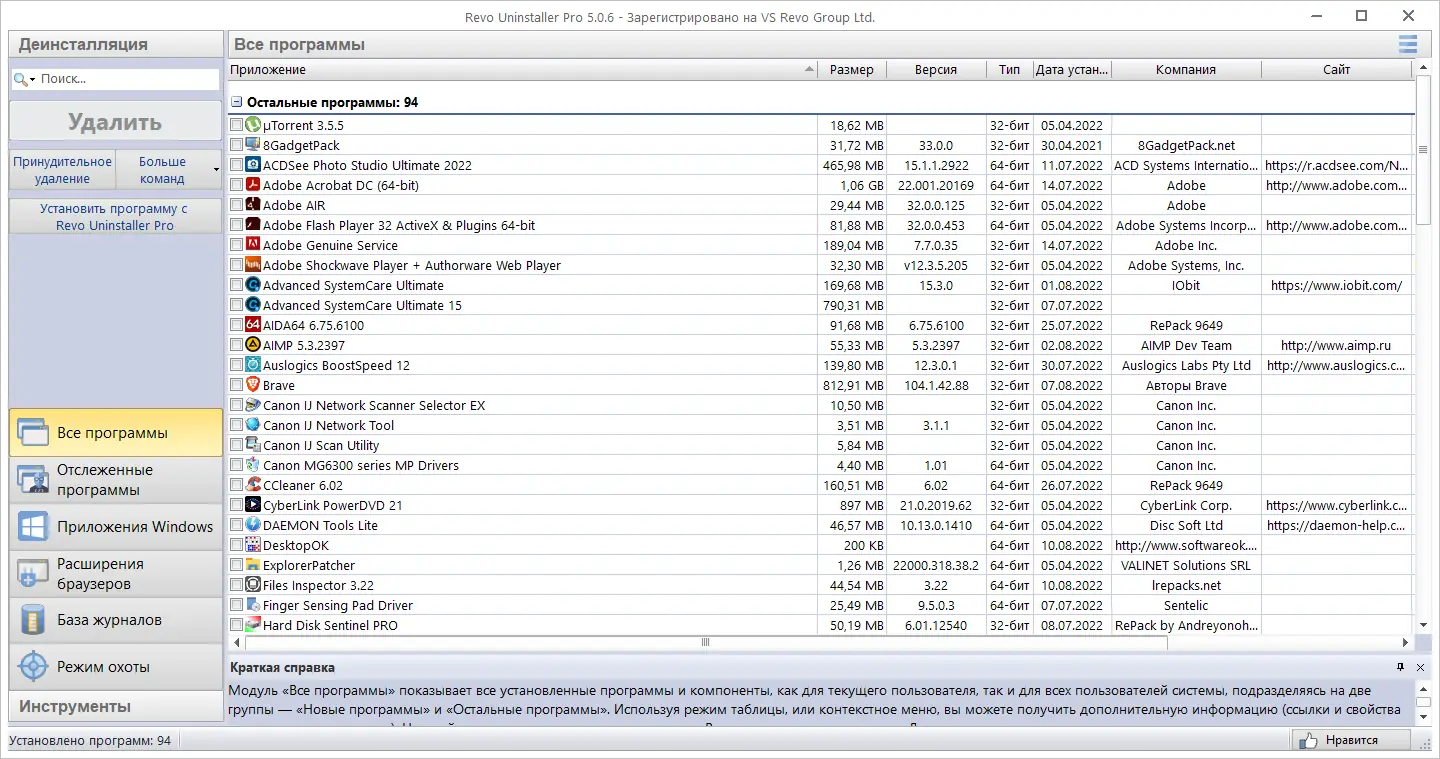Check the 8GadgetPack checkbox
1440x759 pixels.
[x=236, y=145]
